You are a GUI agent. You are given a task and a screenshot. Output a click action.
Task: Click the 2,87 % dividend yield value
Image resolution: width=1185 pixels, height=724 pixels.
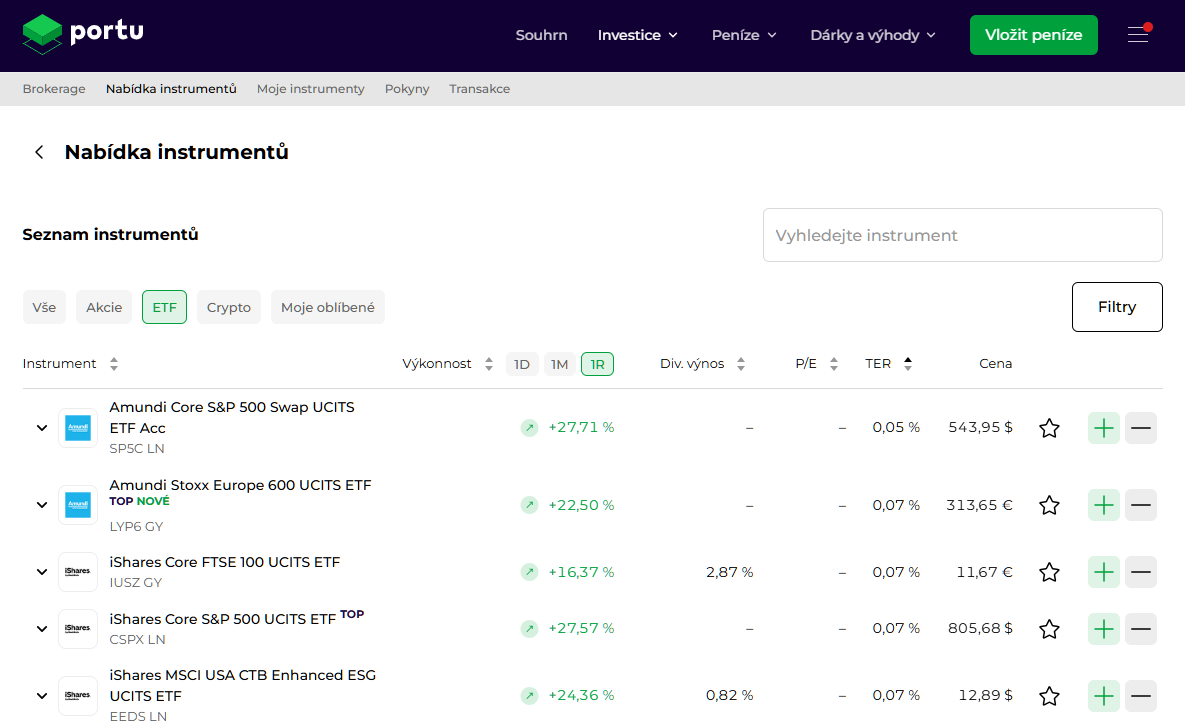[729, 572]
